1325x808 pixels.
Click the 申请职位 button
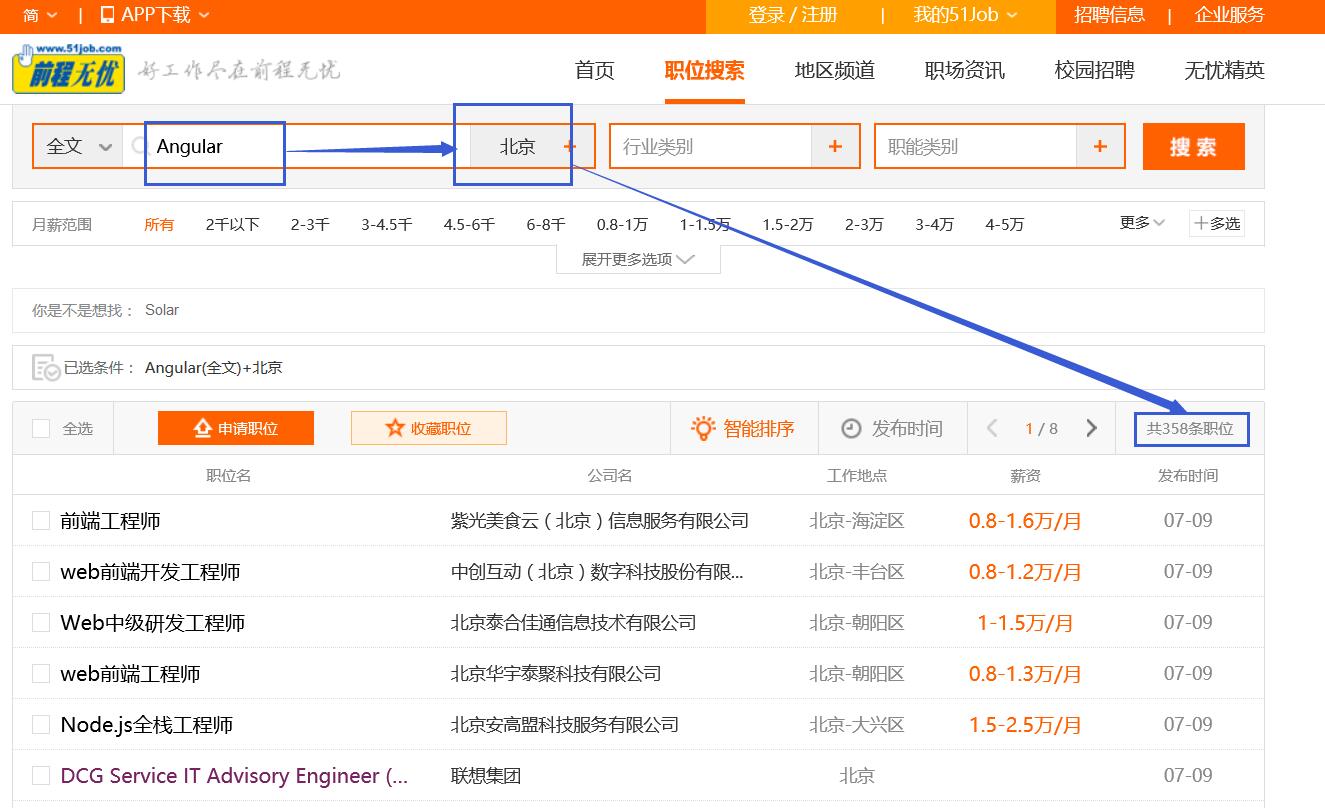(236, 428)
